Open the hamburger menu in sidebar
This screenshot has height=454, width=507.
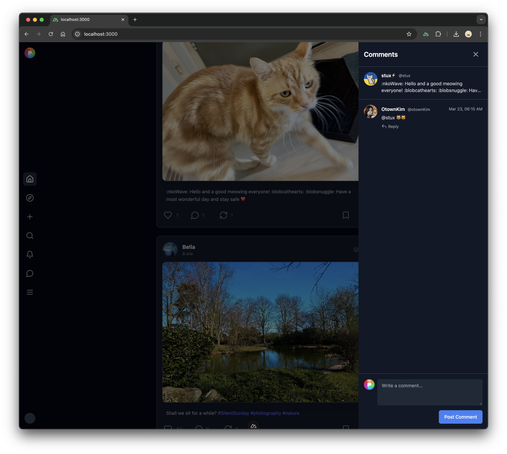[30, 292]
